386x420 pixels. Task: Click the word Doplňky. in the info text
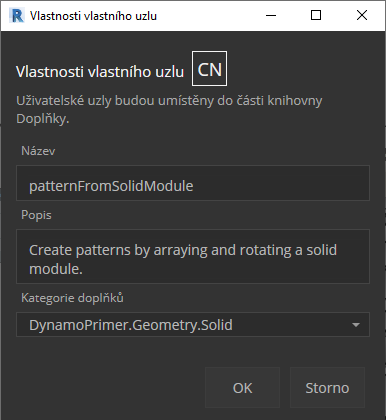[43, 119]
